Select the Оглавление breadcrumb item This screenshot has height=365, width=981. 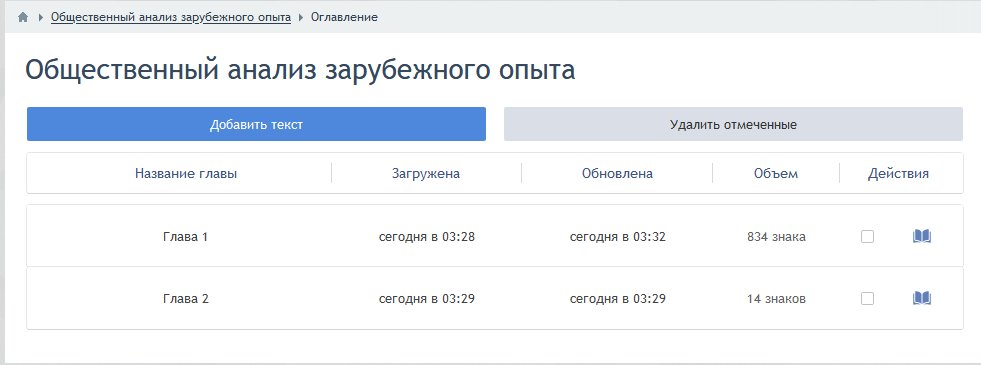tap(344, 18)
